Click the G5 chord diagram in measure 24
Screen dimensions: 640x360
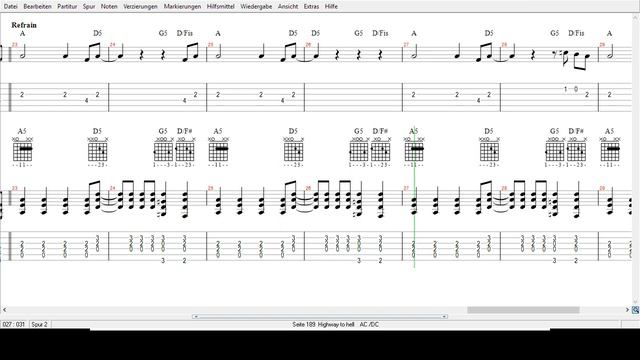click(163, 152)
